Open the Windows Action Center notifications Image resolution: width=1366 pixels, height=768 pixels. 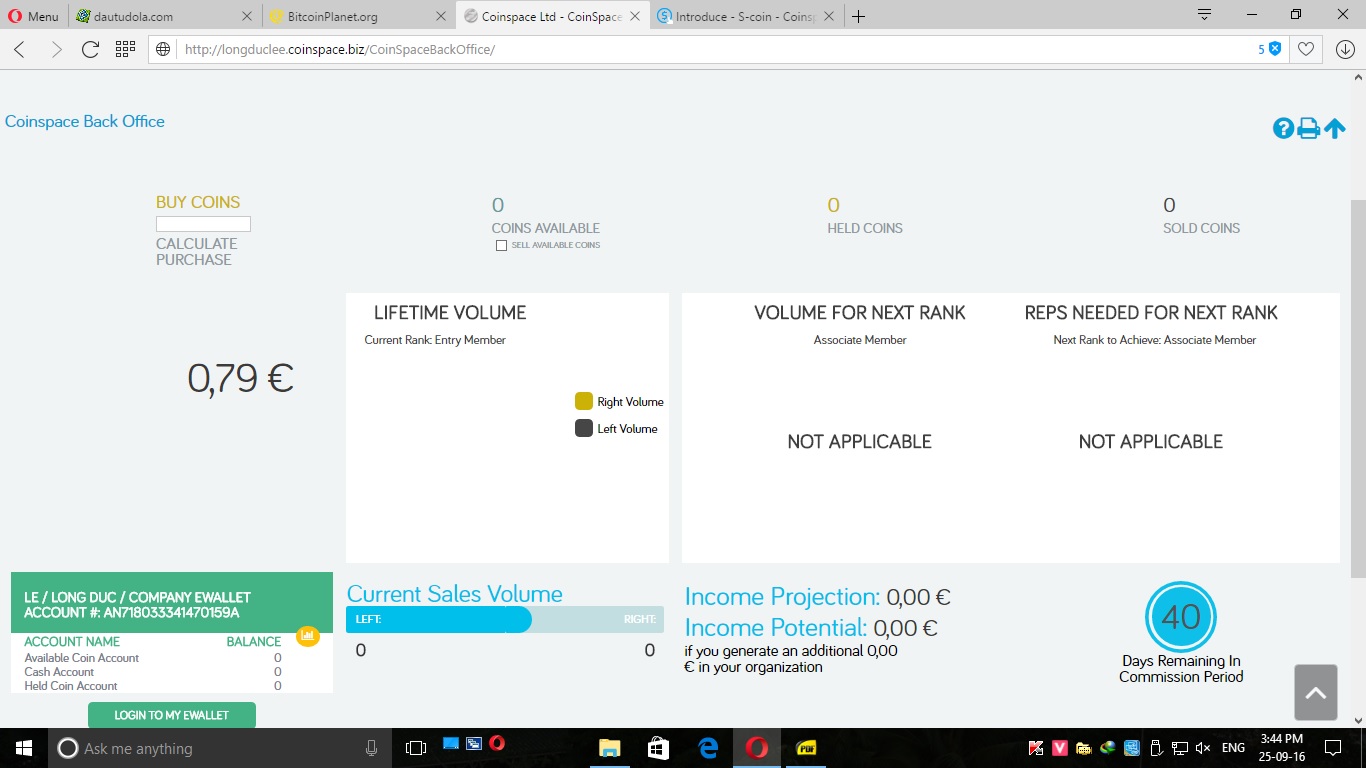pyautogui.click(x=1332, y=748)
